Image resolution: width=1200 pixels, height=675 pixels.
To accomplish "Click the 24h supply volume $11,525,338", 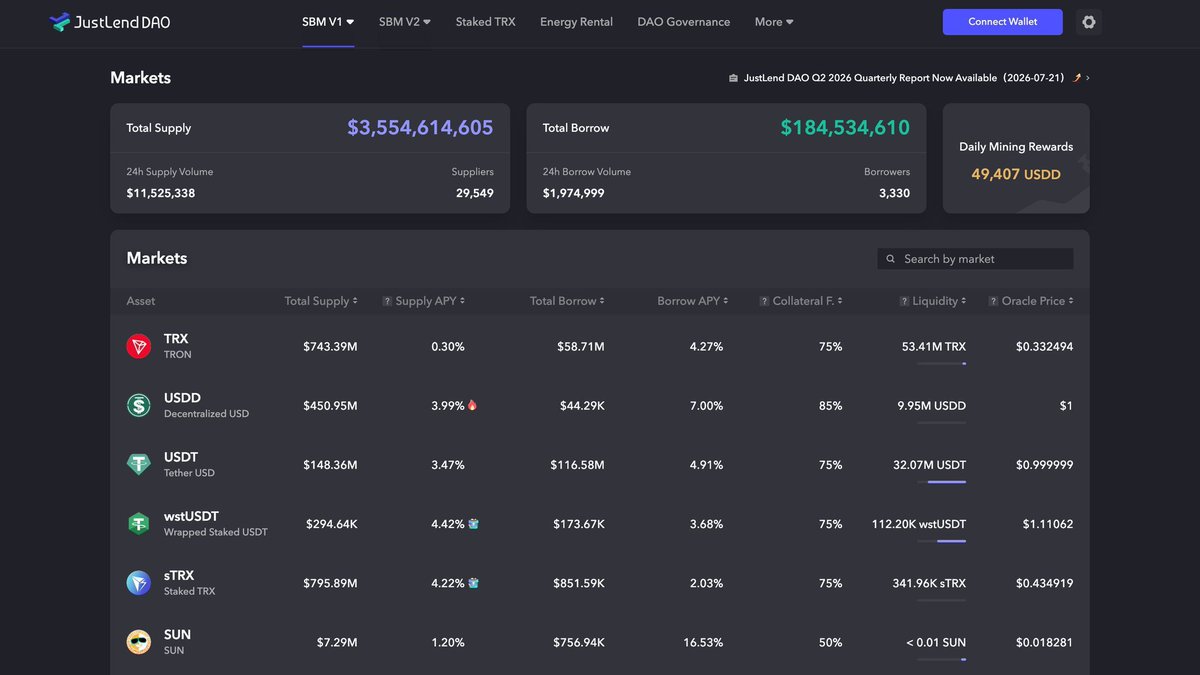I will click(161, 193).
